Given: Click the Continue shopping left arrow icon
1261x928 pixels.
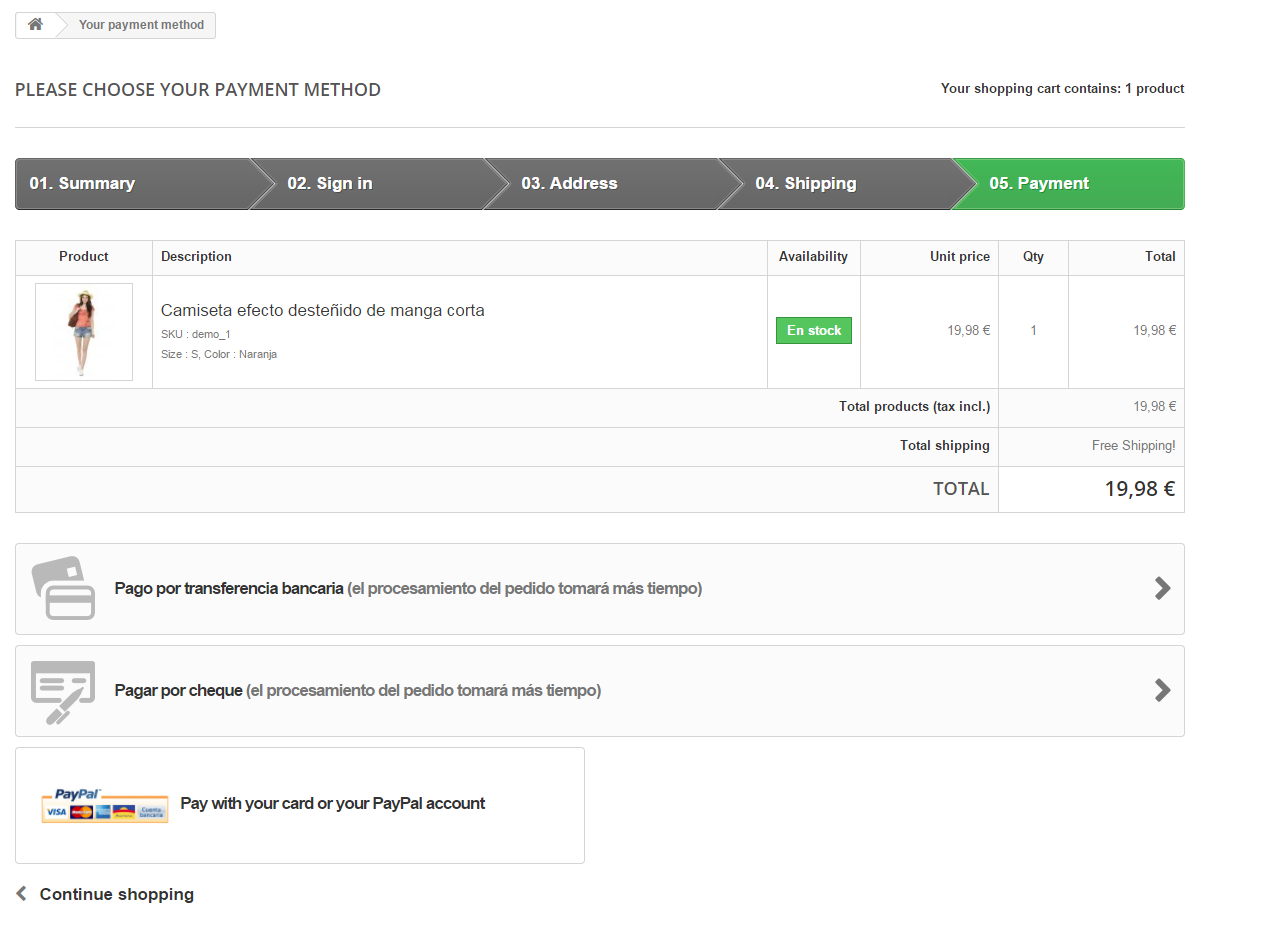Looking at the screenshot, I should click(21, 894).
